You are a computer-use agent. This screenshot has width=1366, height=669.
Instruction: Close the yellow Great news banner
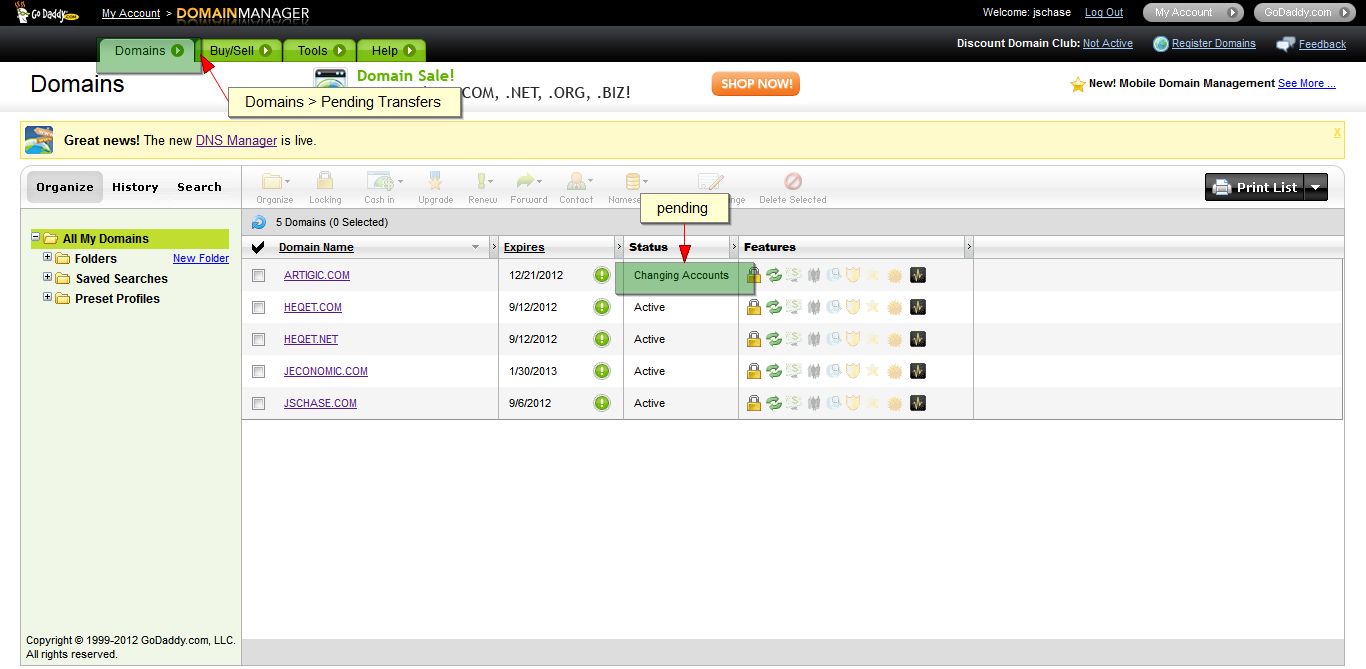click(x=1337, y=132)
